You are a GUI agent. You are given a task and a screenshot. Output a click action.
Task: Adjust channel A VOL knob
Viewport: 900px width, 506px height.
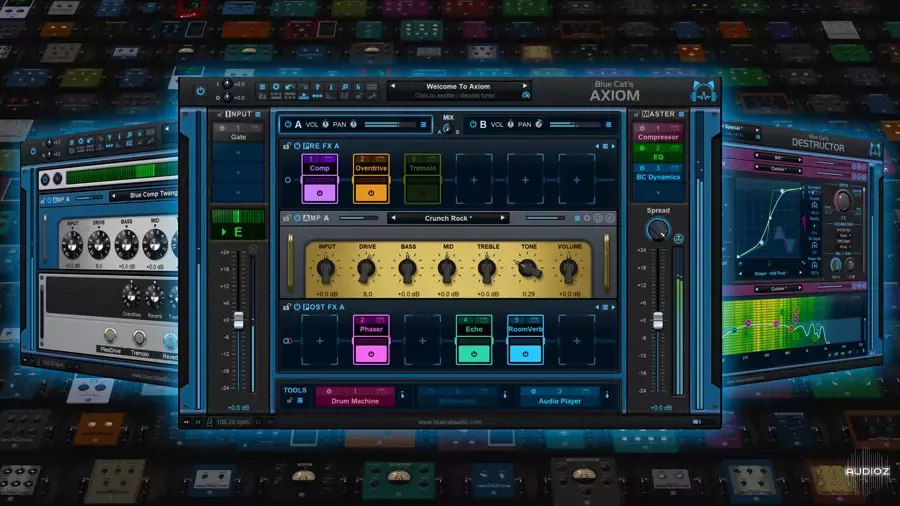[x=325, y=124]
